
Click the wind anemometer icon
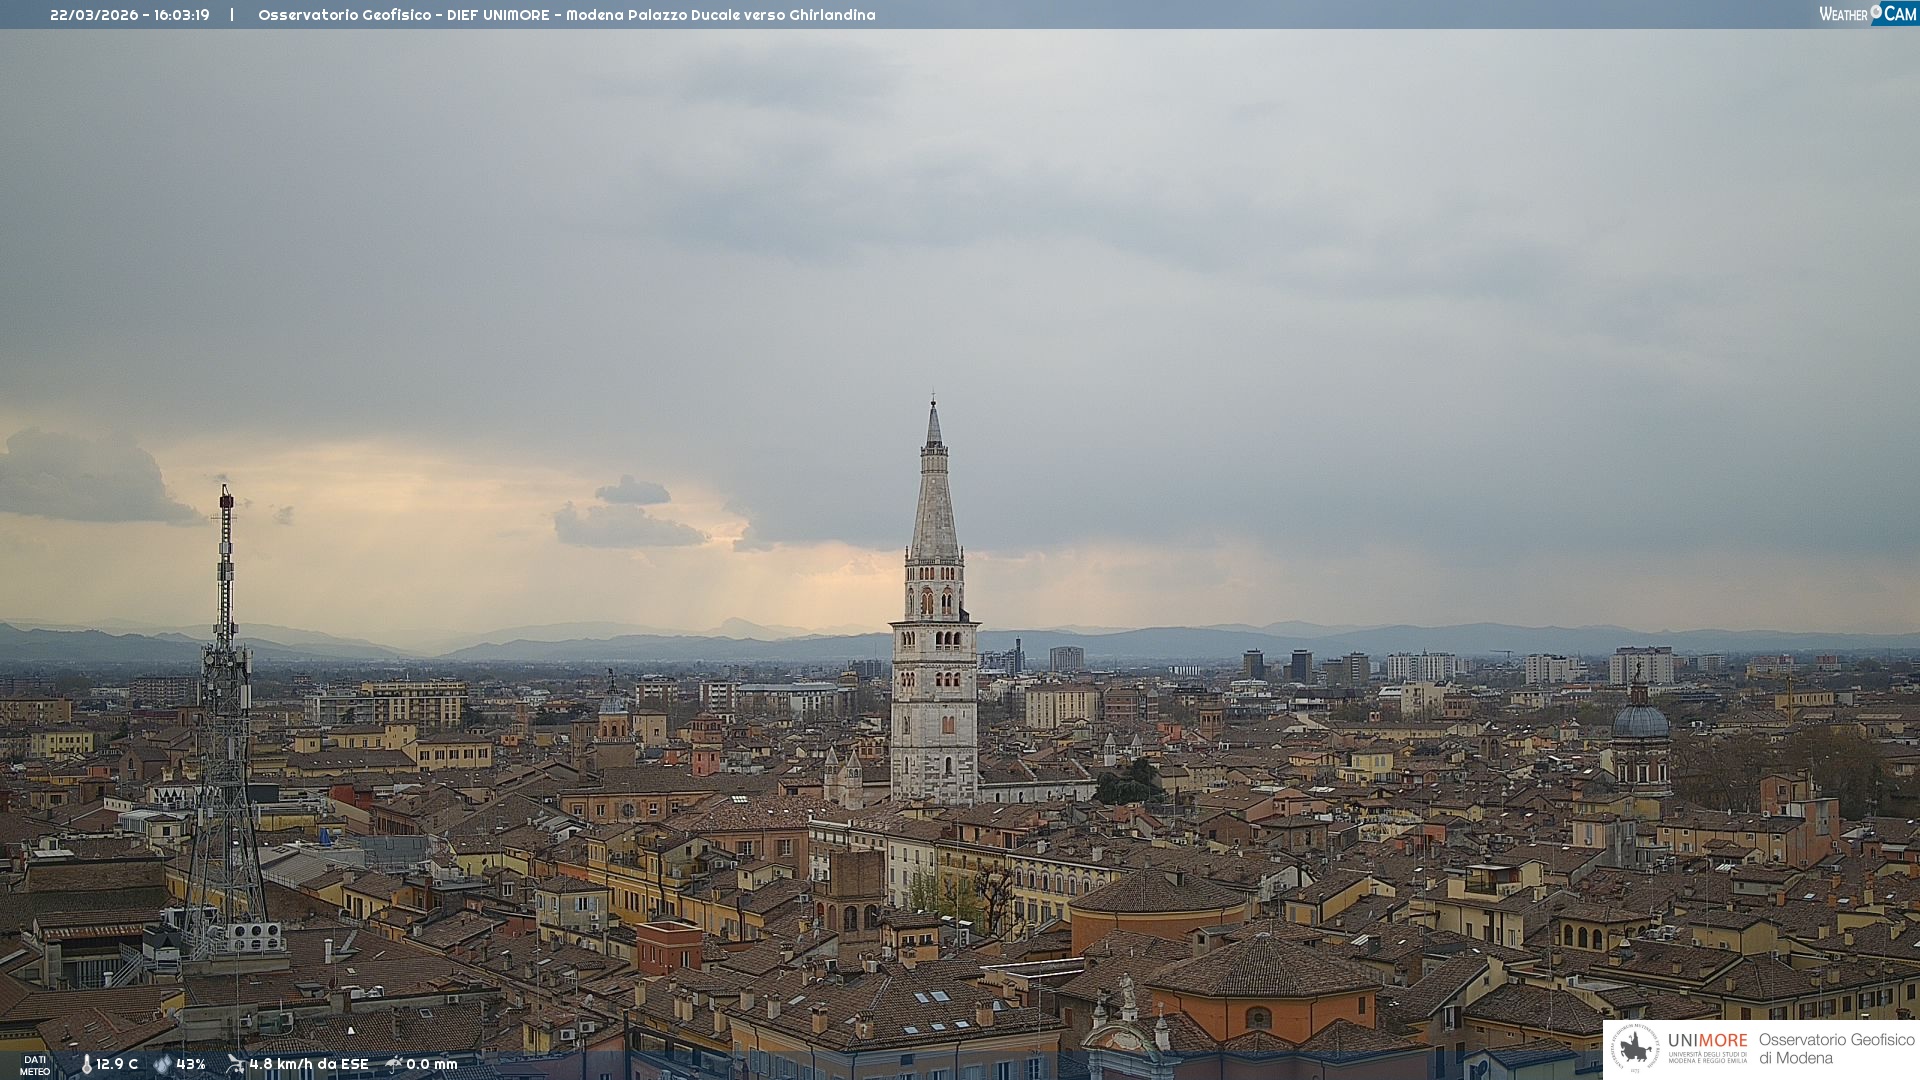(235, 1064)
